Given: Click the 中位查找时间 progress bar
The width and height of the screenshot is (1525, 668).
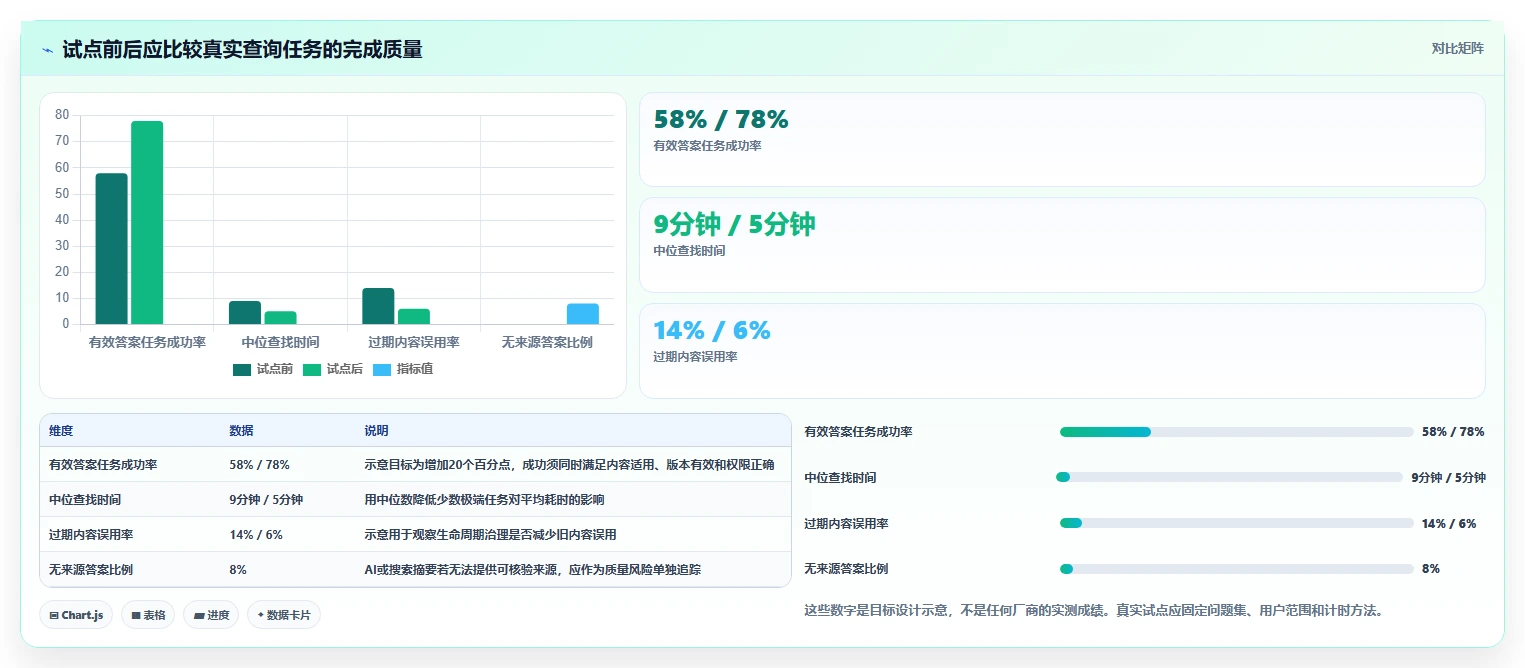Looking at the screenshot, I should 1229,477.
